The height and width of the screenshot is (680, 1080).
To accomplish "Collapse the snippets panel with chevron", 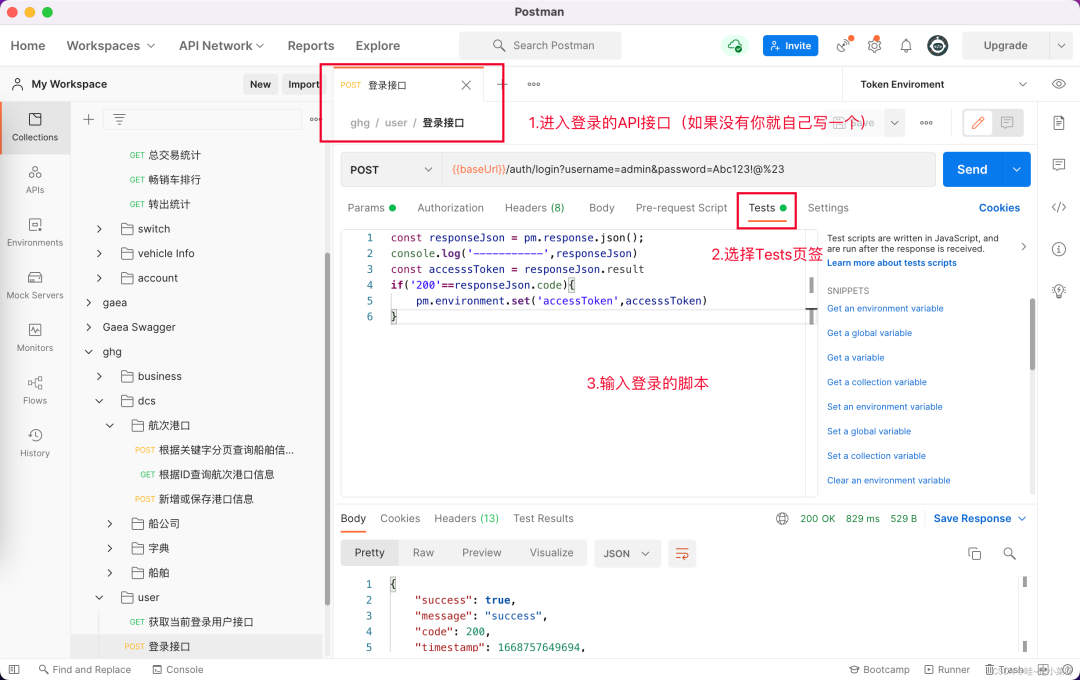I will click(x=1024, y=247).
